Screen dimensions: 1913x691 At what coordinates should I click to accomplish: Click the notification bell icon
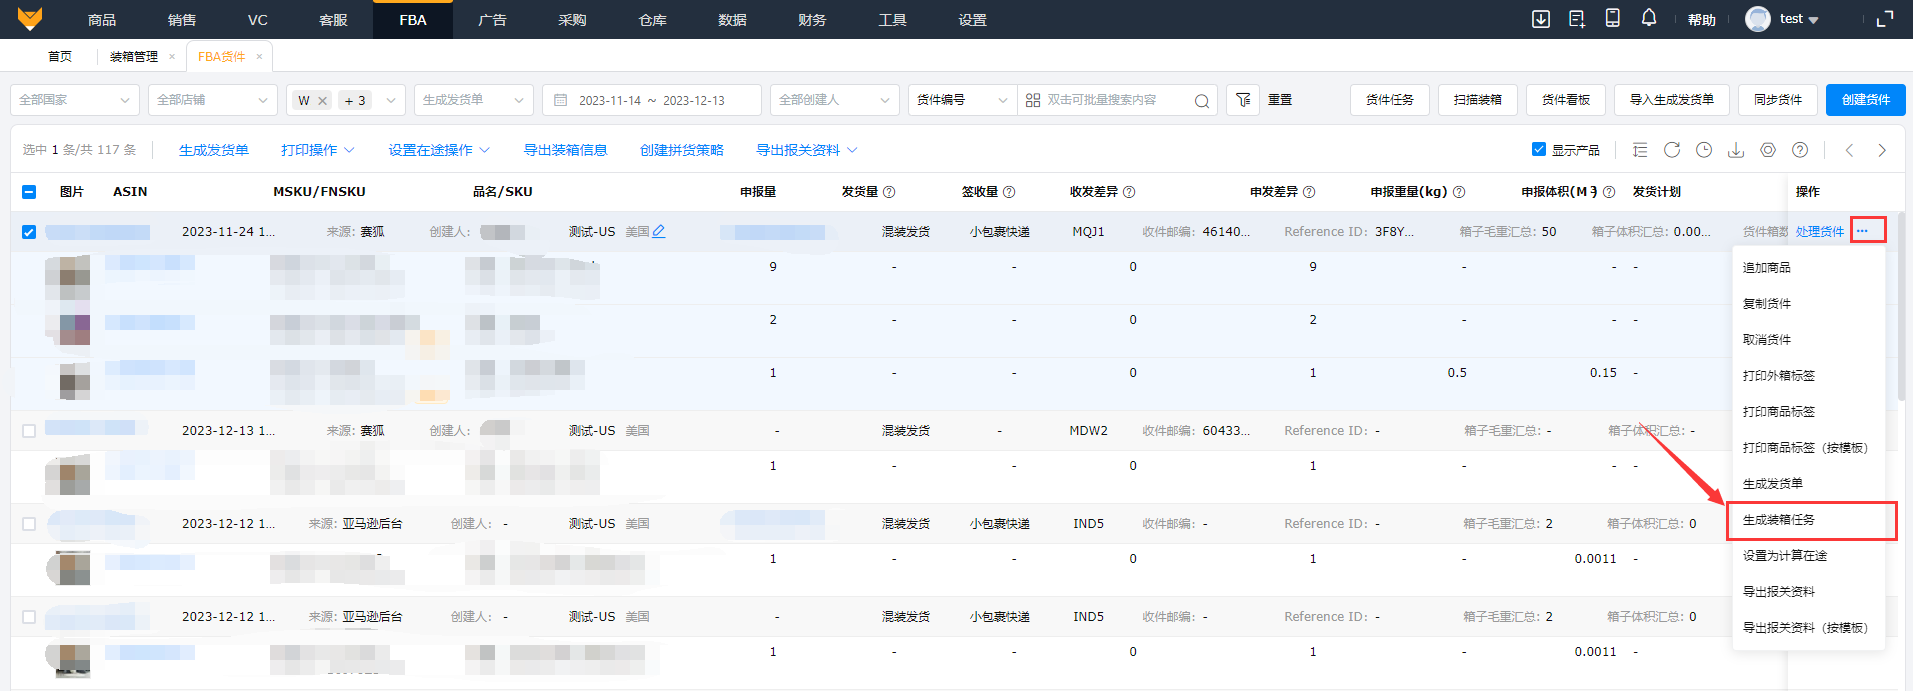pos(1649,18)
